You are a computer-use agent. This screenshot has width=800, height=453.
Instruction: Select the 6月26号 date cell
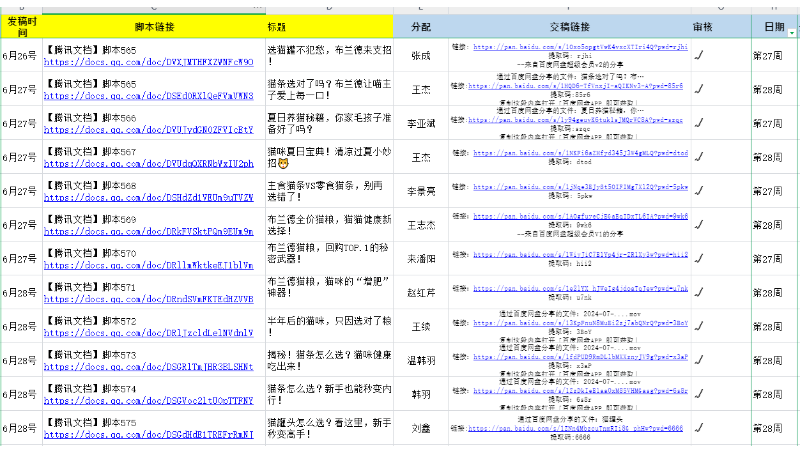point(21,56)
